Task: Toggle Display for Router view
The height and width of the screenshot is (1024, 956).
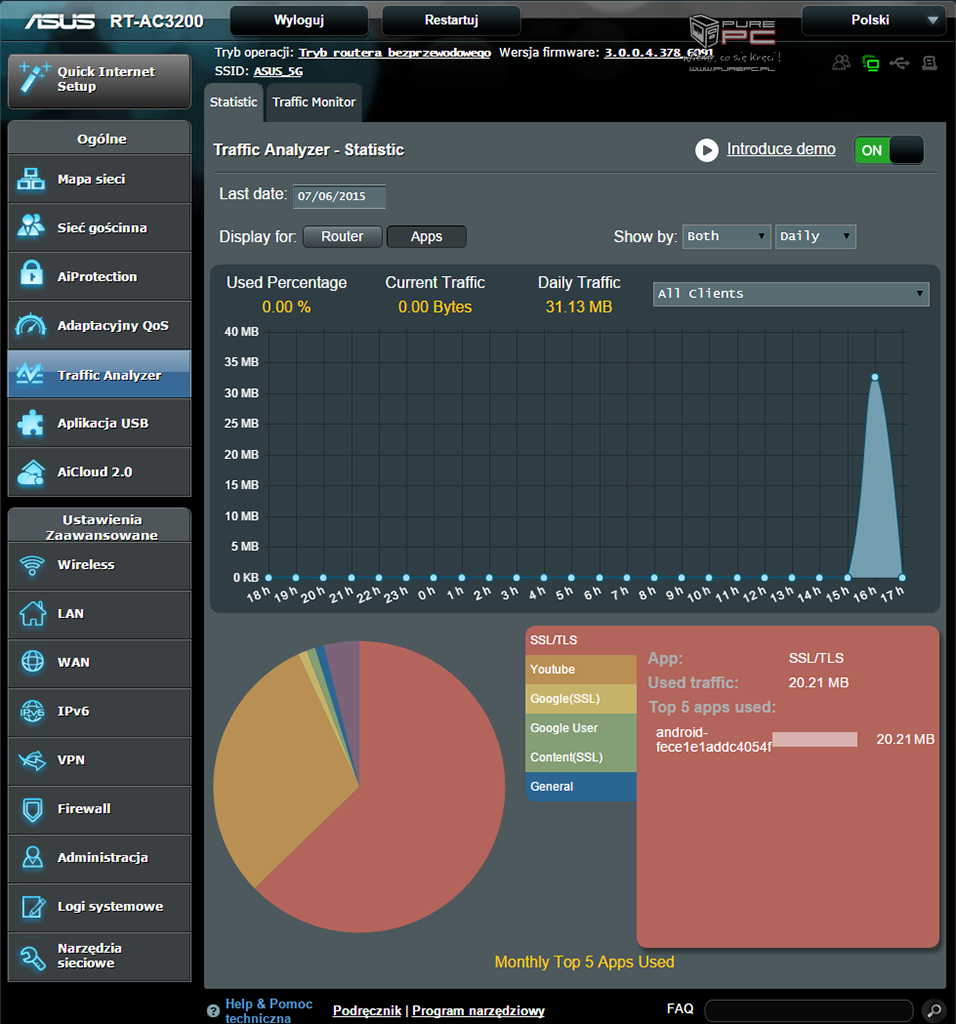Action: (x=342, y=236)
